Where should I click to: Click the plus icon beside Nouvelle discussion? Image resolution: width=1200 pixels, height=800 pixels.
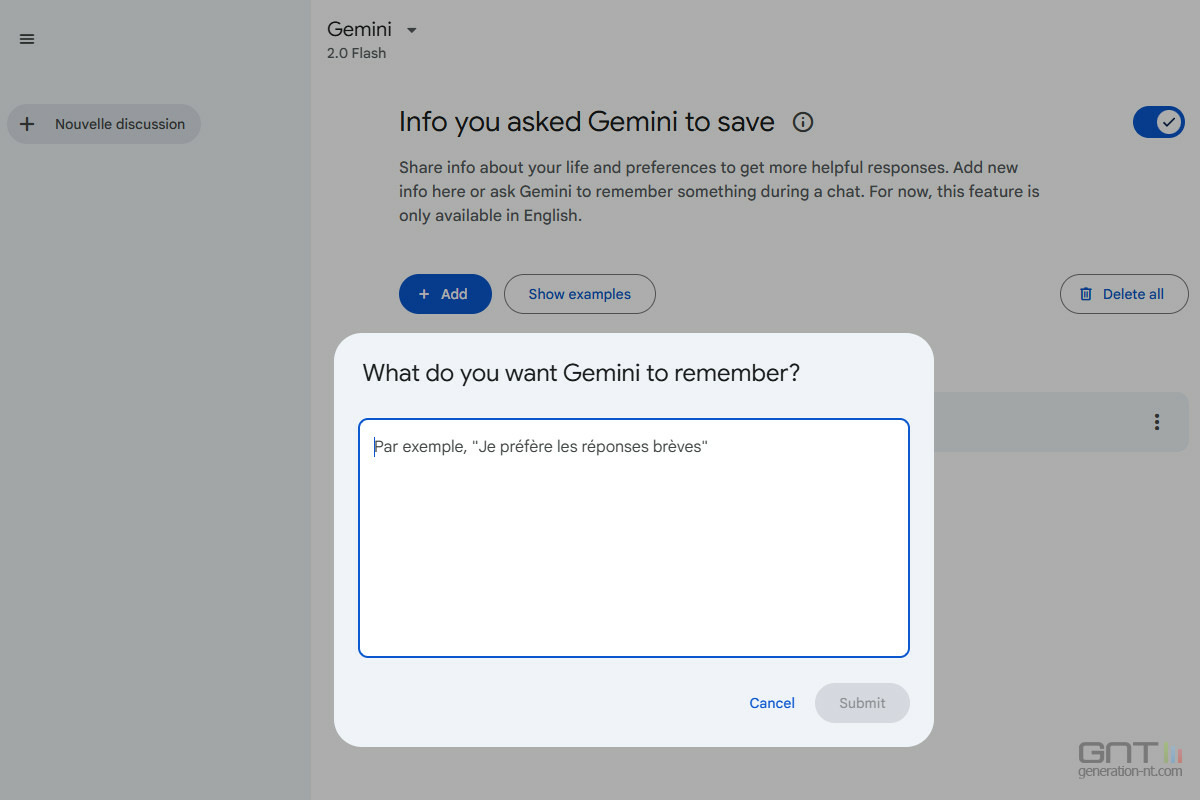[x=27, y=124]
